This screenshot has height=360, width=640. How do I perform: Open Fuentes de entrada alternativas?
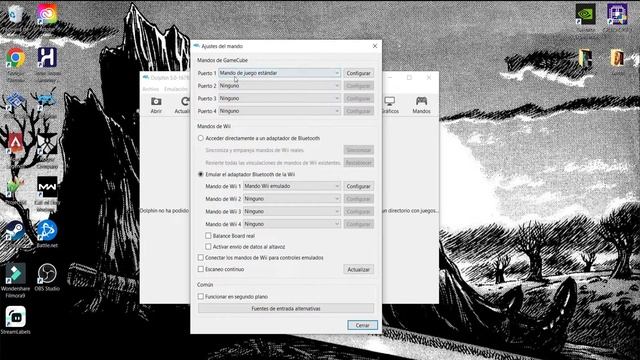tap(286, 309)
